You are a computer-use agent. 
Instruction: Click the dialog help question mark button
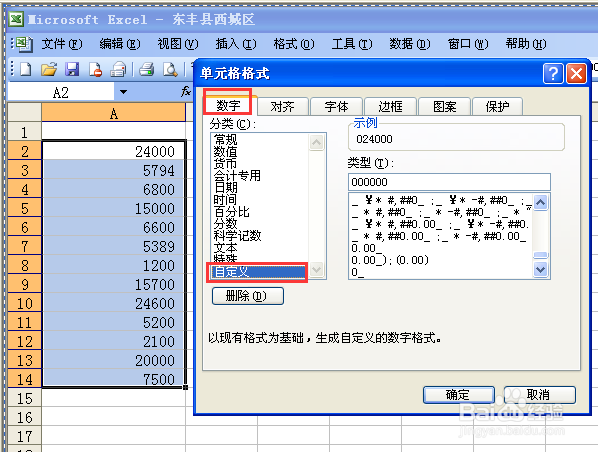point(553,73)
